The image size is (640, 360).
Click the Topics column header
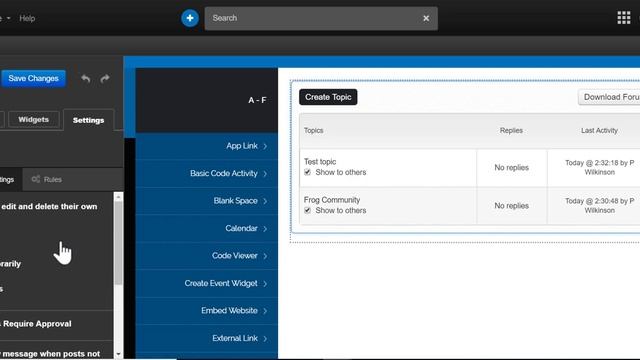[313, 131]
